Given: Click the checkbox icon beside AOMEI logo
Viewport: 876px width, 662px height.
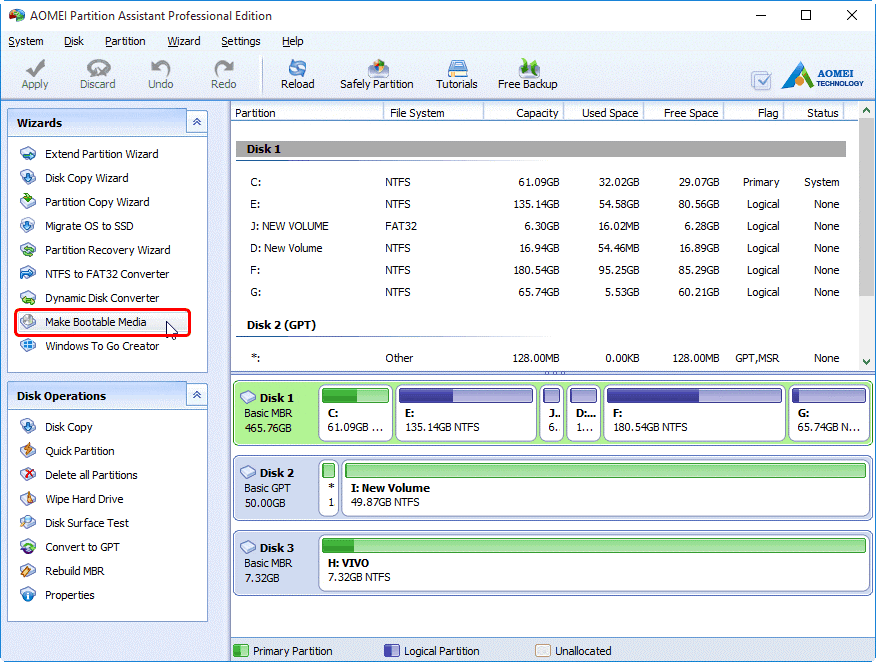Looking at the screenshot, I should 761,80.
